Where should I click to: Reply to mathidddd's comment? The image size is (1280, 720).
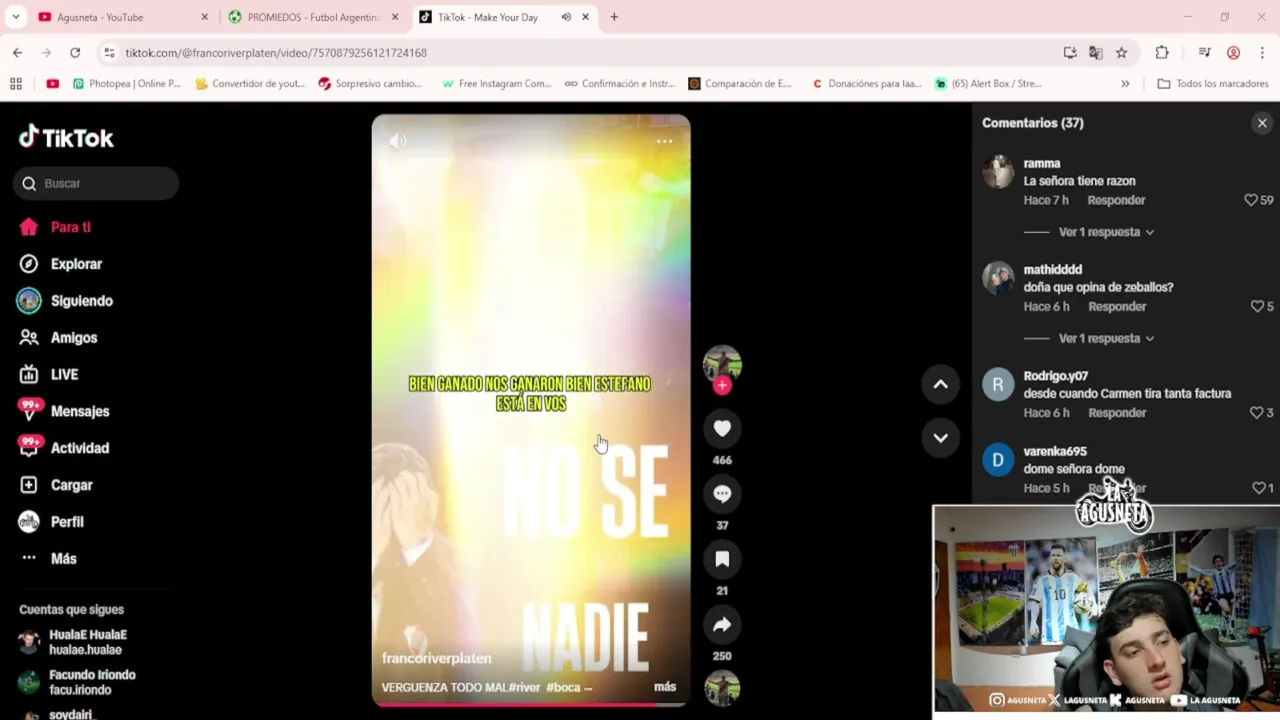pos(1117,307)
